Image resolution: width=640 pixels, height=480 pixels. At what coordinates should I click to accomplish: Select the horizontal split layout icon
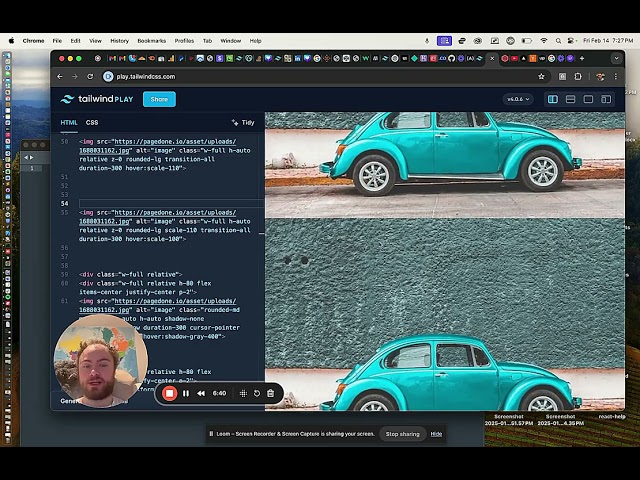coord(570,99)
